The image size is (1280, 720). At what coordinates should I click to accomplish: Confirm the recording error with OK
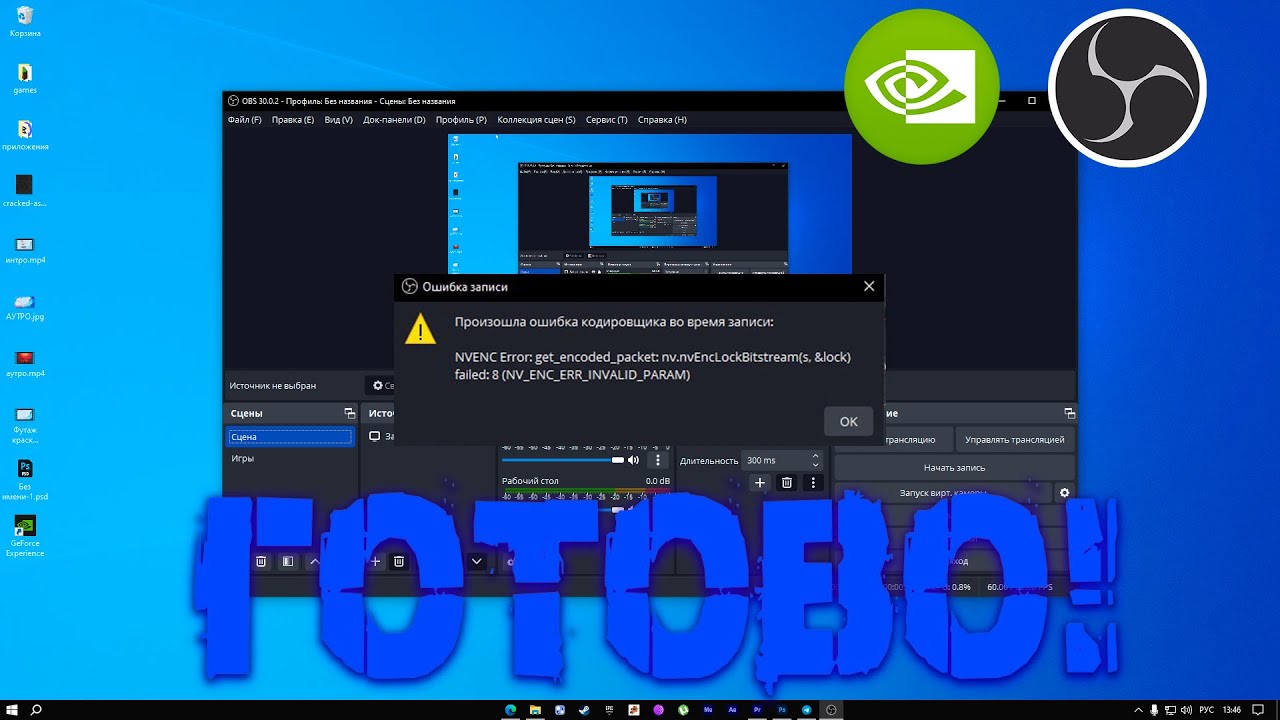click(x=849, y=421)
